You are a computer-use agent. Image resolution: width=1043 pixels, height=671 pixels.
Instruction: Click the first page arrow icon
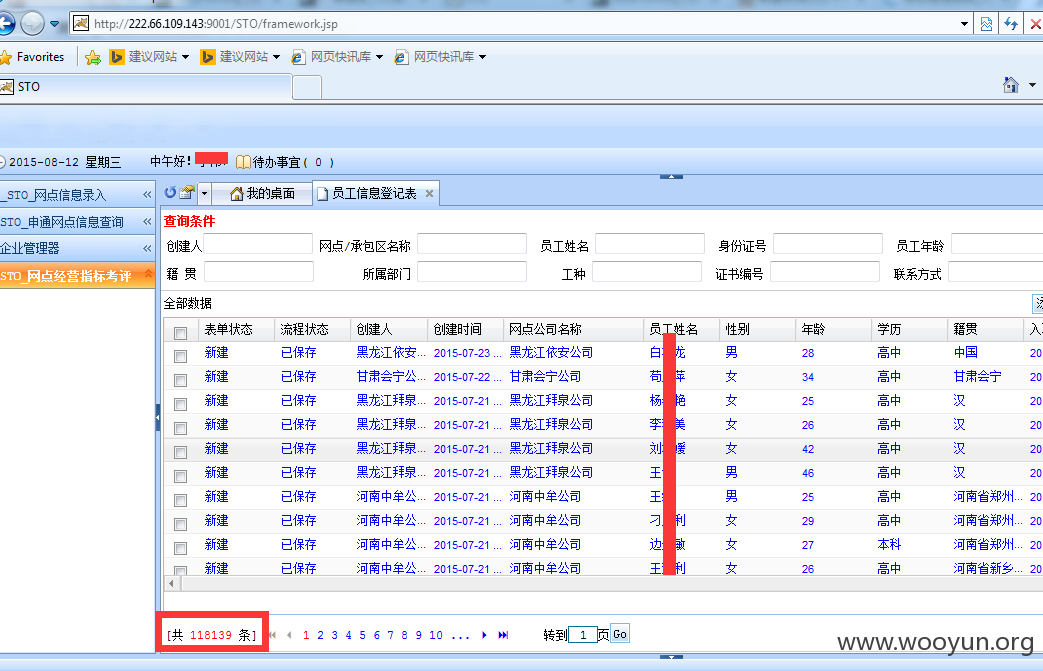[272, 635]
